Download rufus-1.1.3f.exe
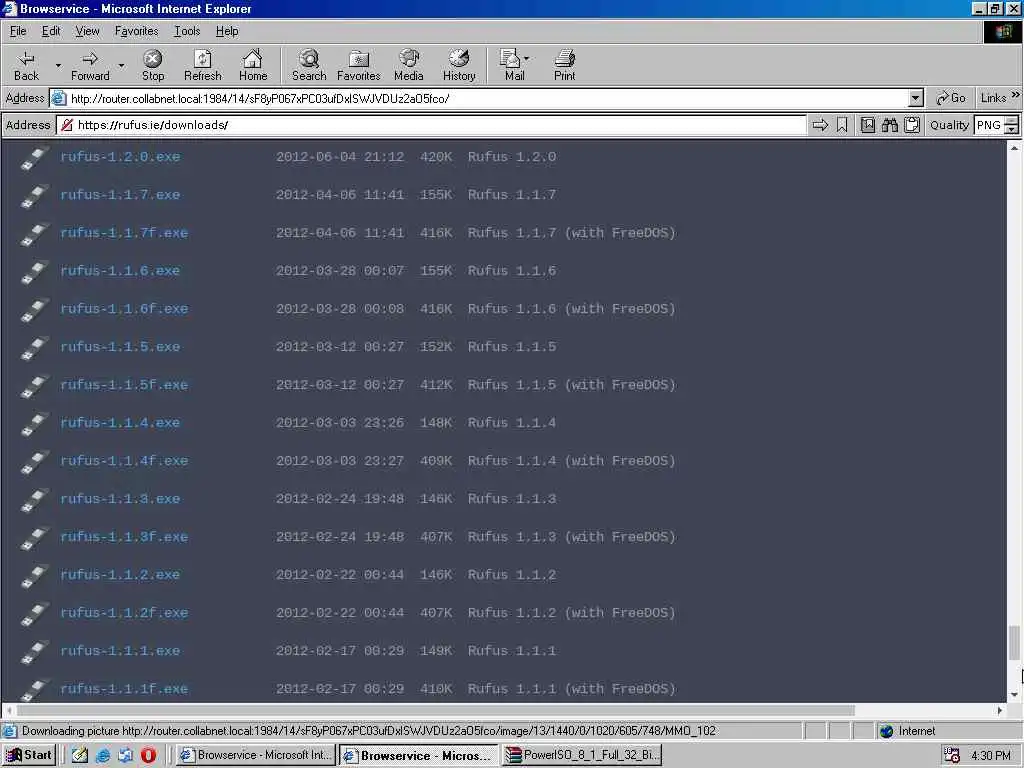Image resolution: width=1024 pixels, height=768 pixels. pyautogui.click(x=124, y=537)
